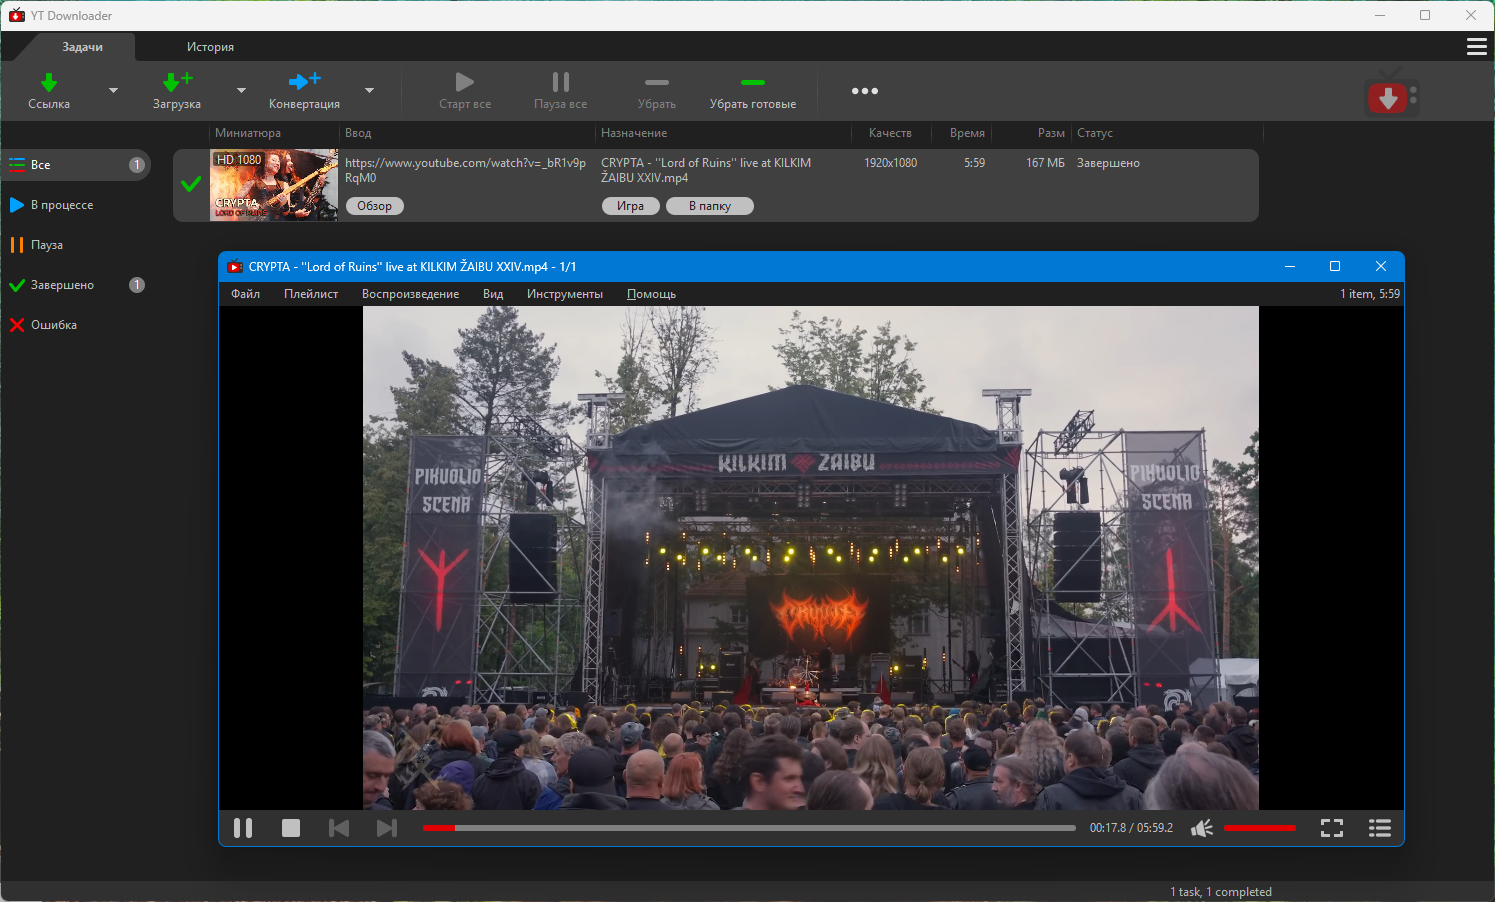Stop video playback with the stop button
The image size is (1495, 902).
(x=291, y=828)
